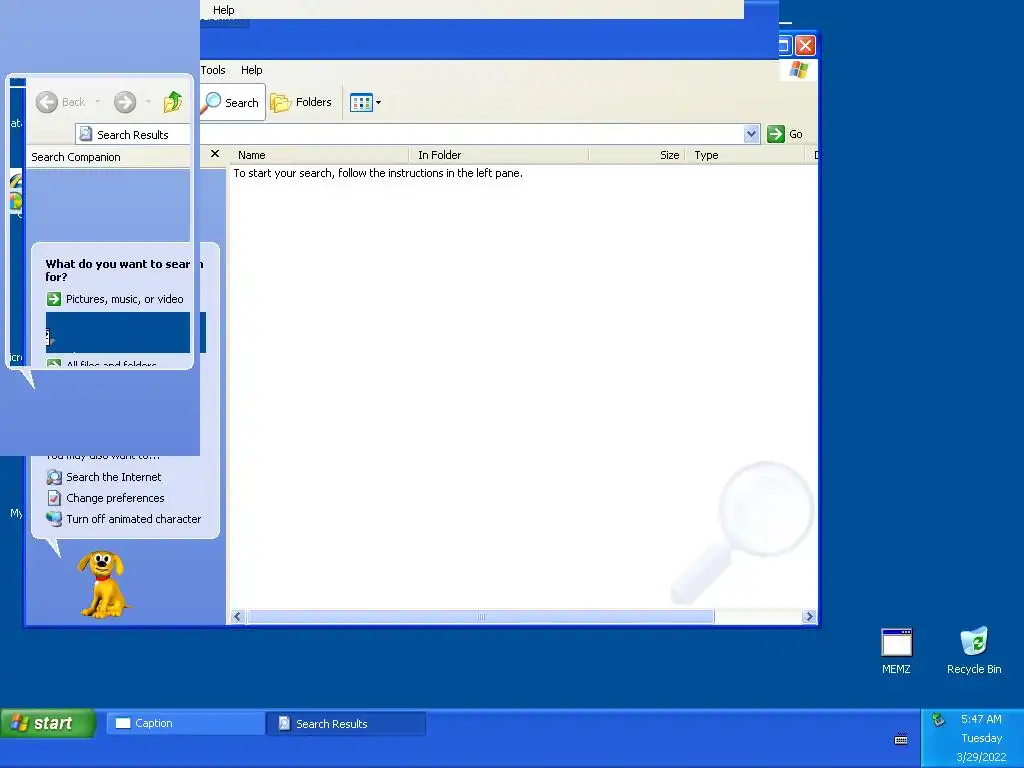This screenshot has width=1024, height=768.
Task: Expand the address bar dropdown arrow
Action: 751,134
